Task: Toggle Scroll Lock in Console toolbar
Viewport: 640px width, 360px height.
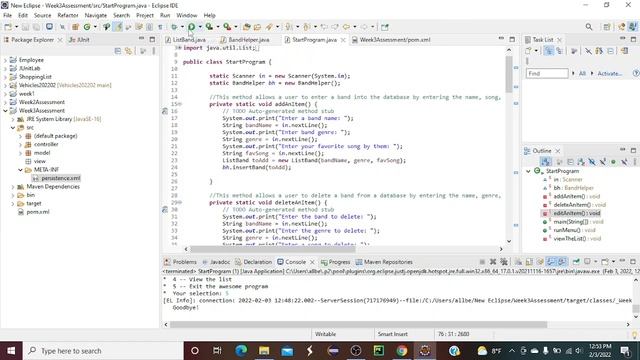Action: 529,262
